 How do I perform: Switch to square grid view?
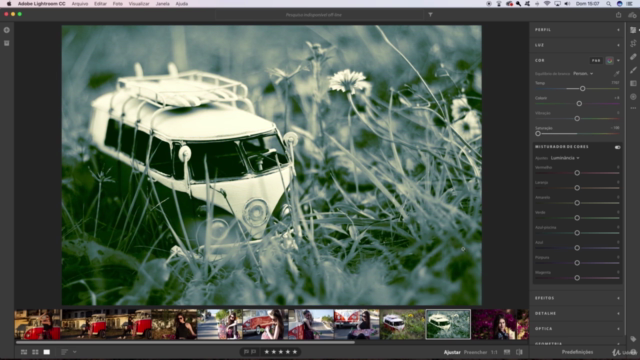(x=35, y=352)
